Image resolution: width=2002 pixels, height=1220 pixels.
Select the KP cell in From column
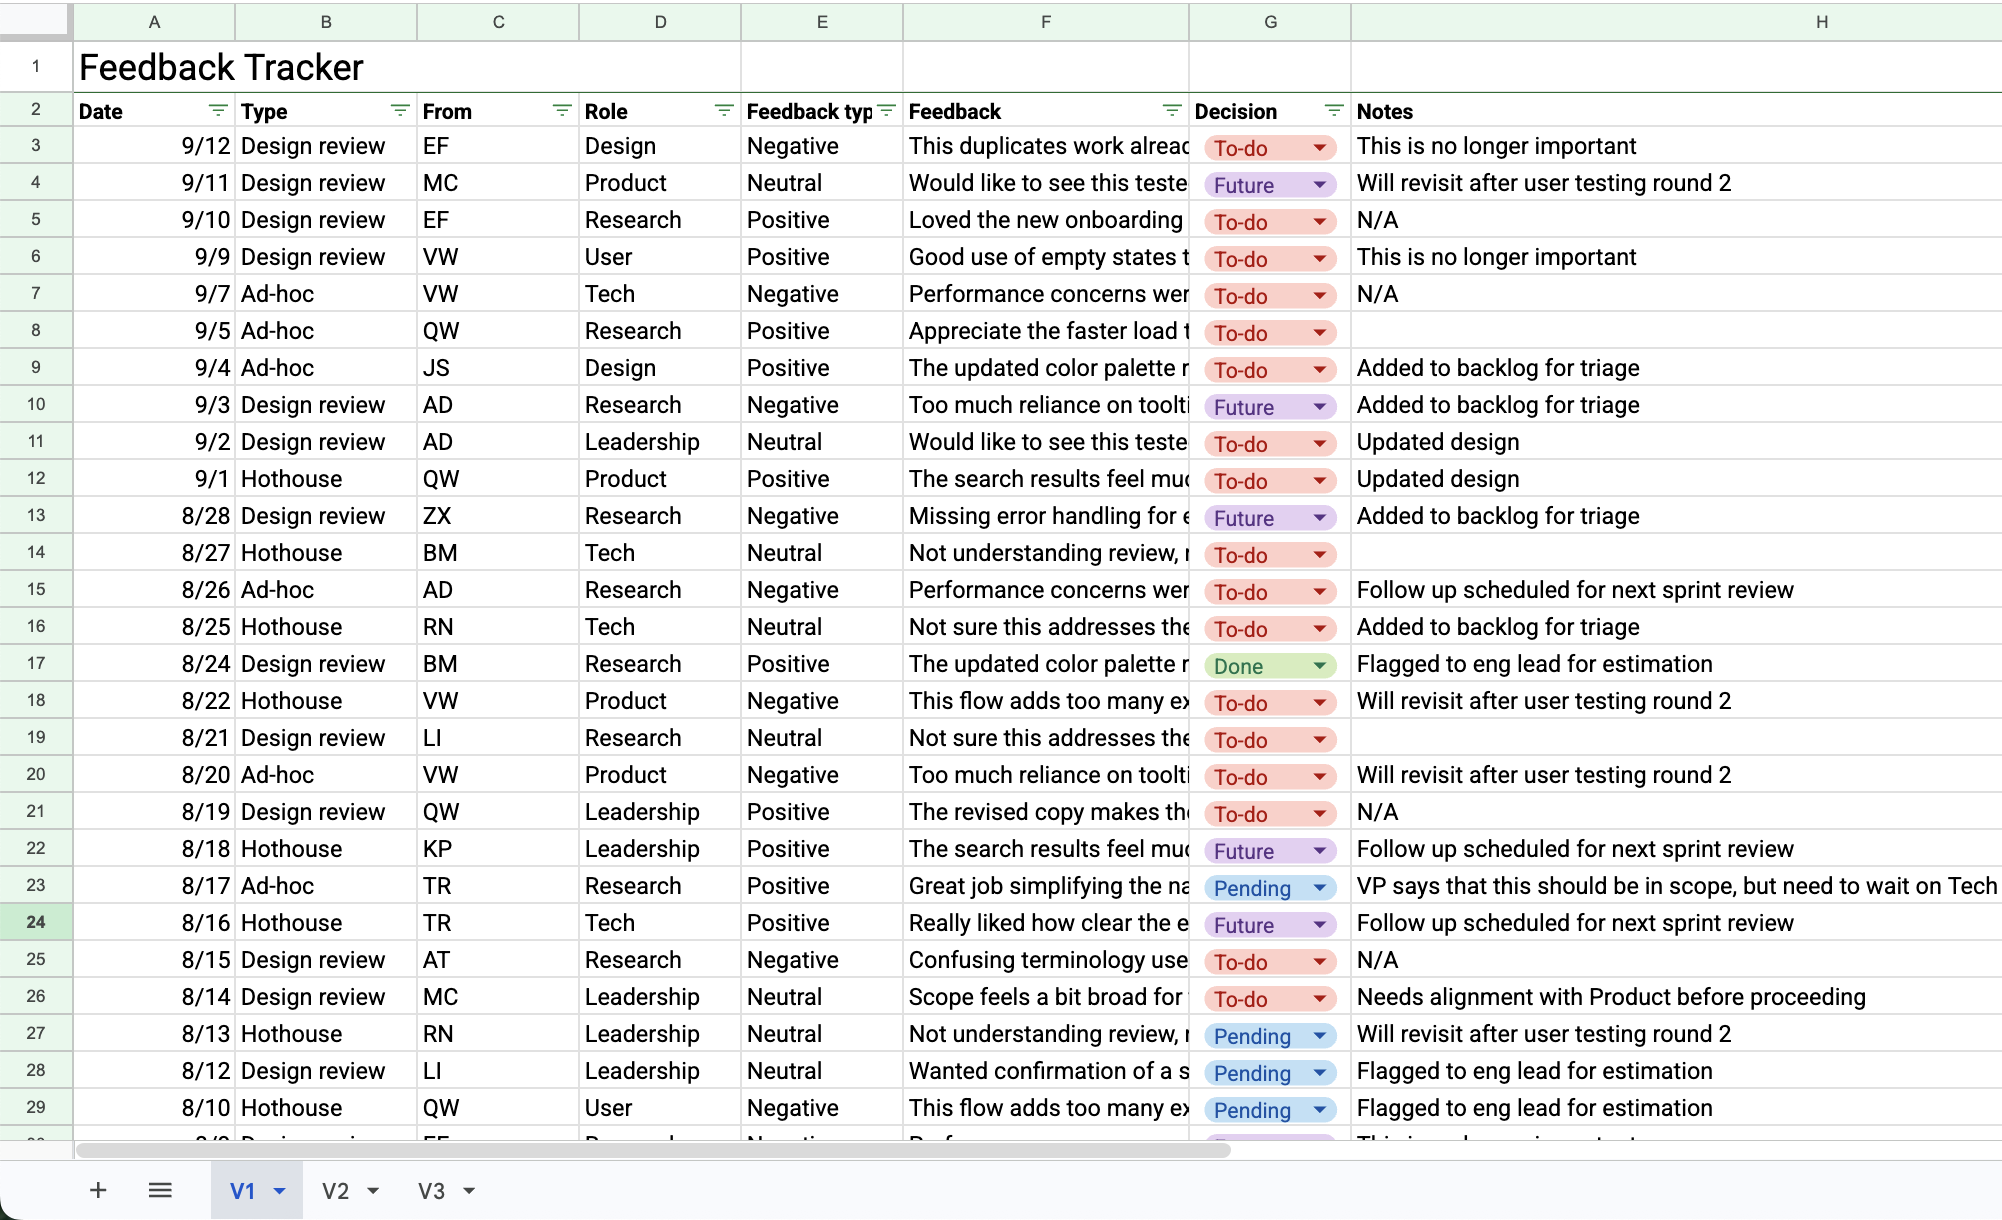[498, 848]
